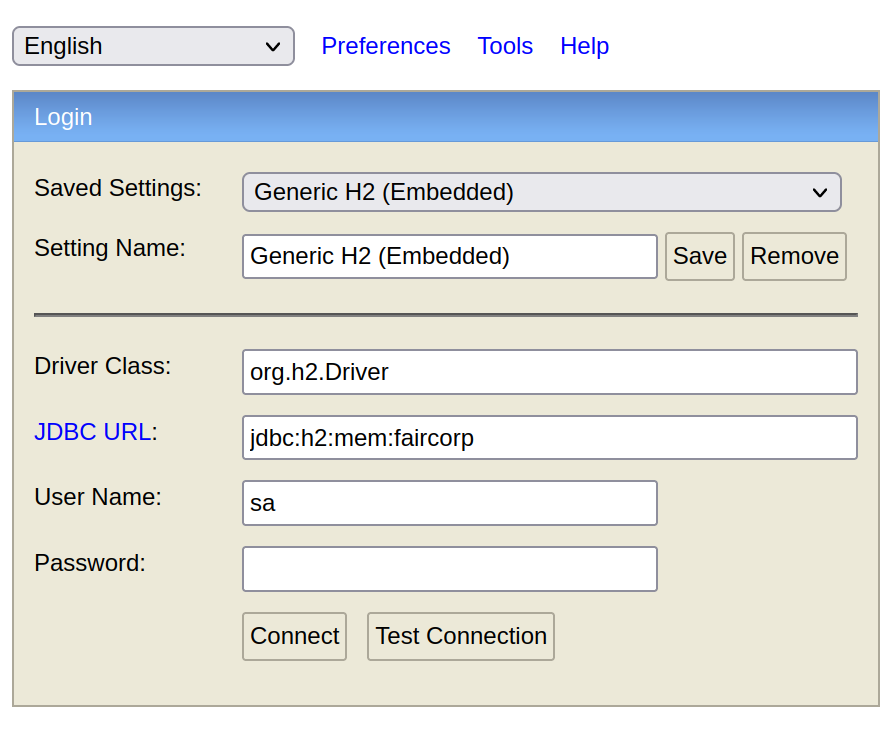Open the Preferences link
Viewport: 894px width, 733px height.
click(x=385, y=46)
